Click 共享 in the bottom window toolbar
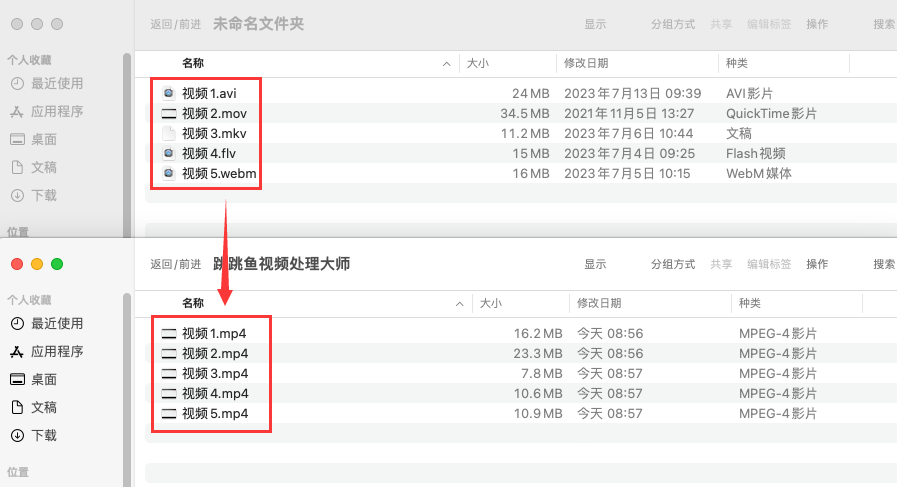The image size is (897, 487). point(721,264)
